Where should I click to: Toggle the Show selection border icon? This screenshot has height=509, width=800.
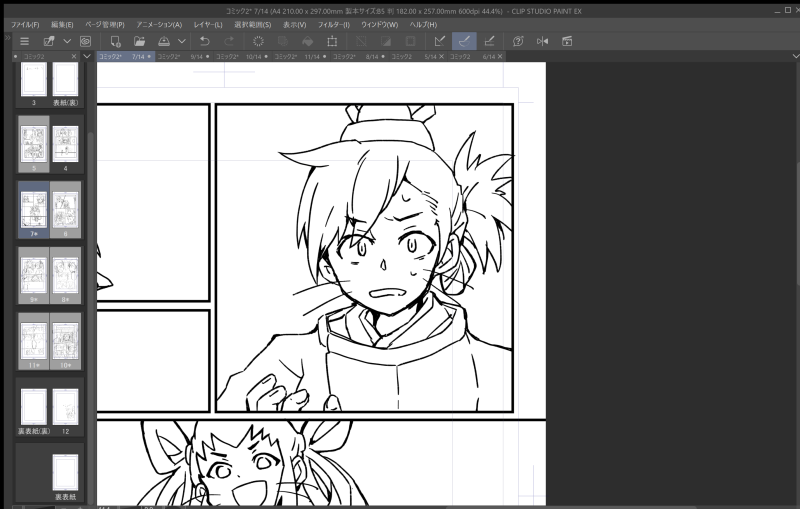point(410,41)
